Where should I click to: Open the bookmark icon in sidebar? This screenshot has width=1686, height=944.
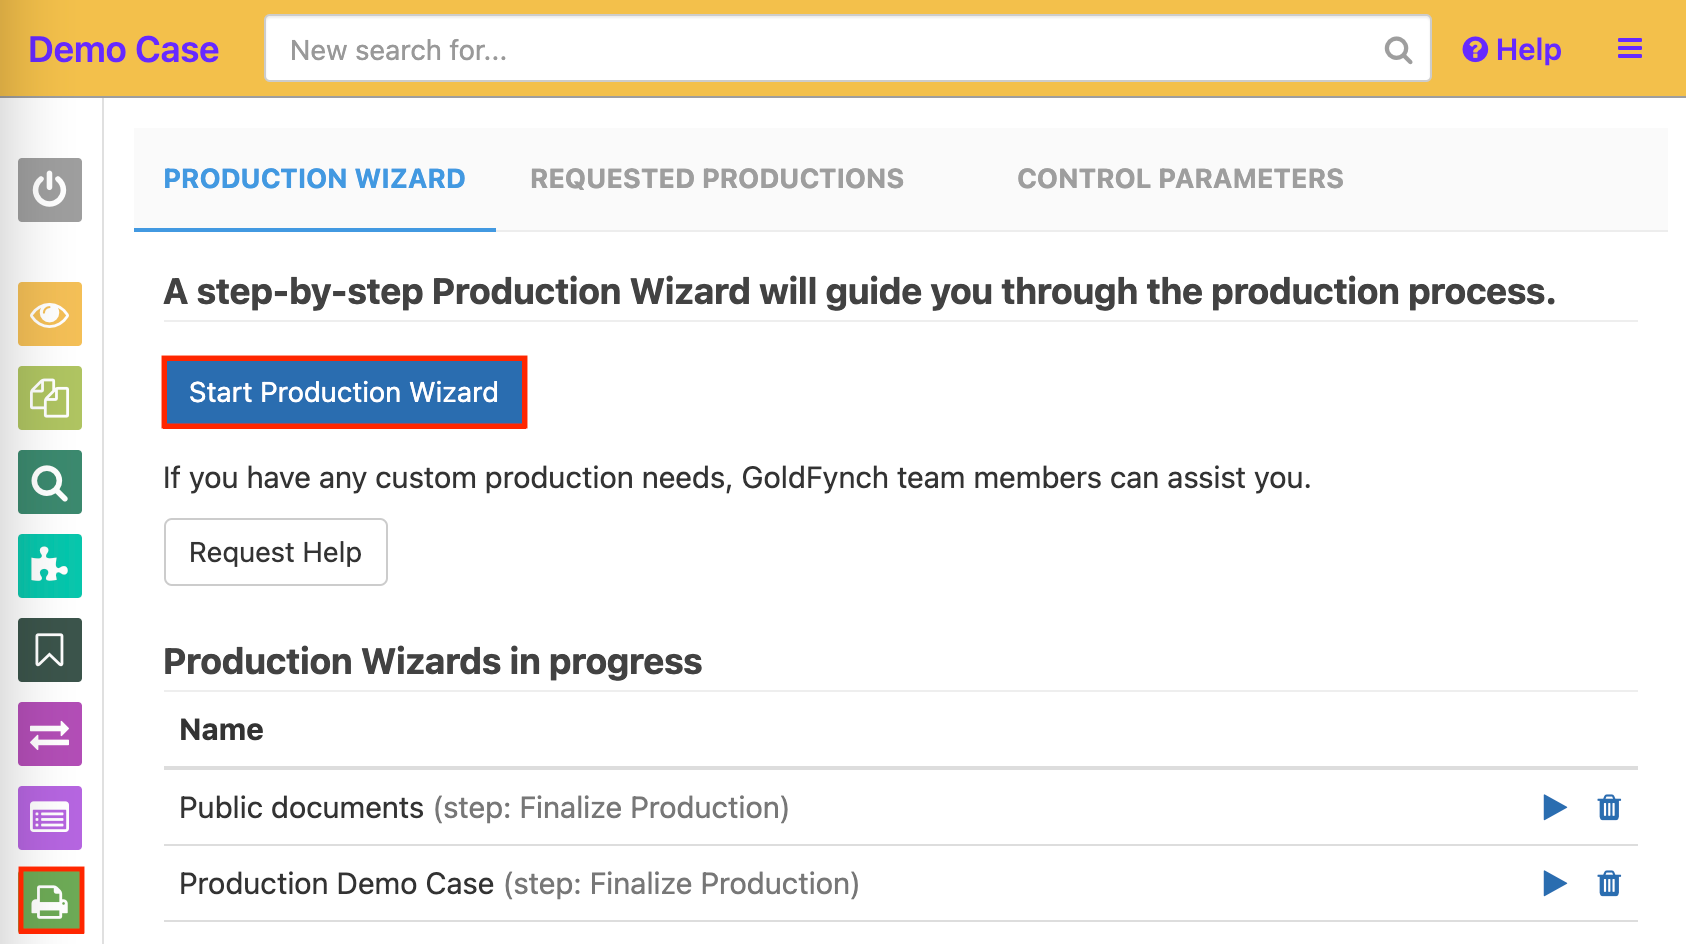click(x=50, y=650)
